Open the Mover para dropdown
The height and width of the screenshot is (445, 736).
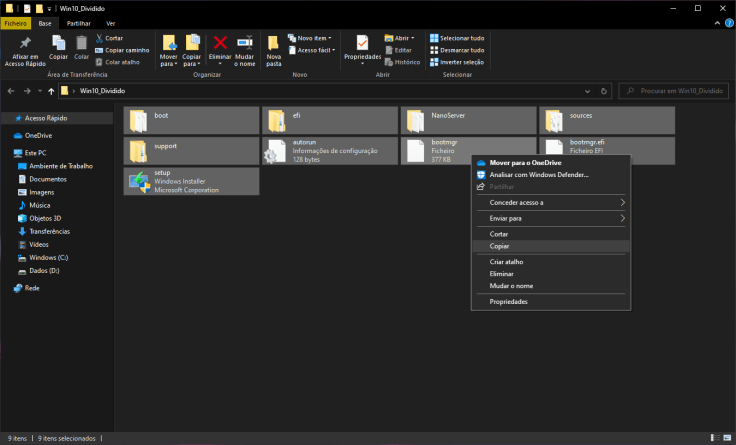click(x=168, y=63)
